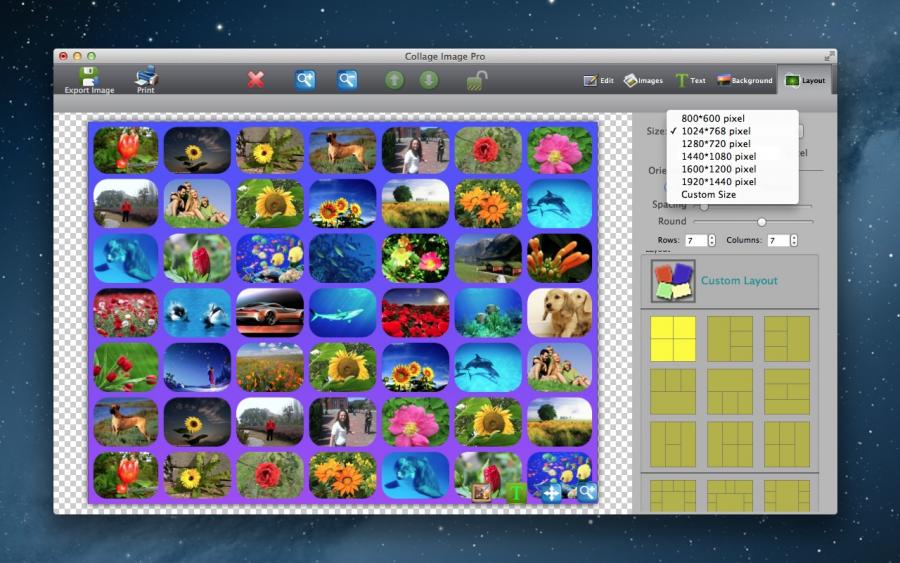Select the underwater coral reef photo
This screenshot has height=563, width=900.
point(488,312)
